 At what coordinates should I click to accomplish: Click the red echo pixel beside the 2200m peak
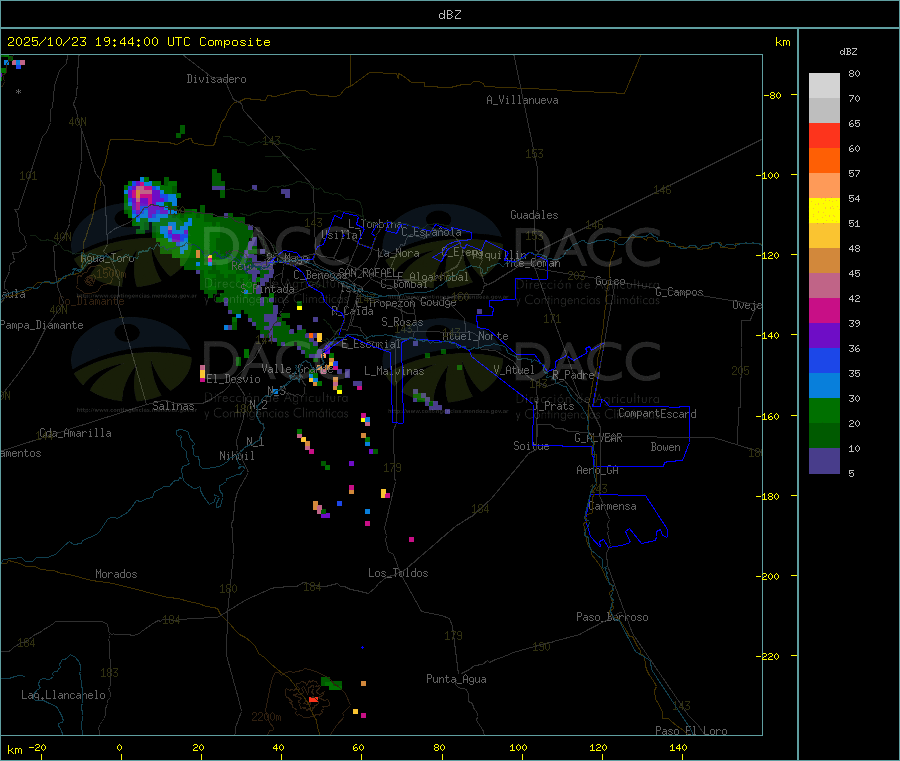point(313,700)
